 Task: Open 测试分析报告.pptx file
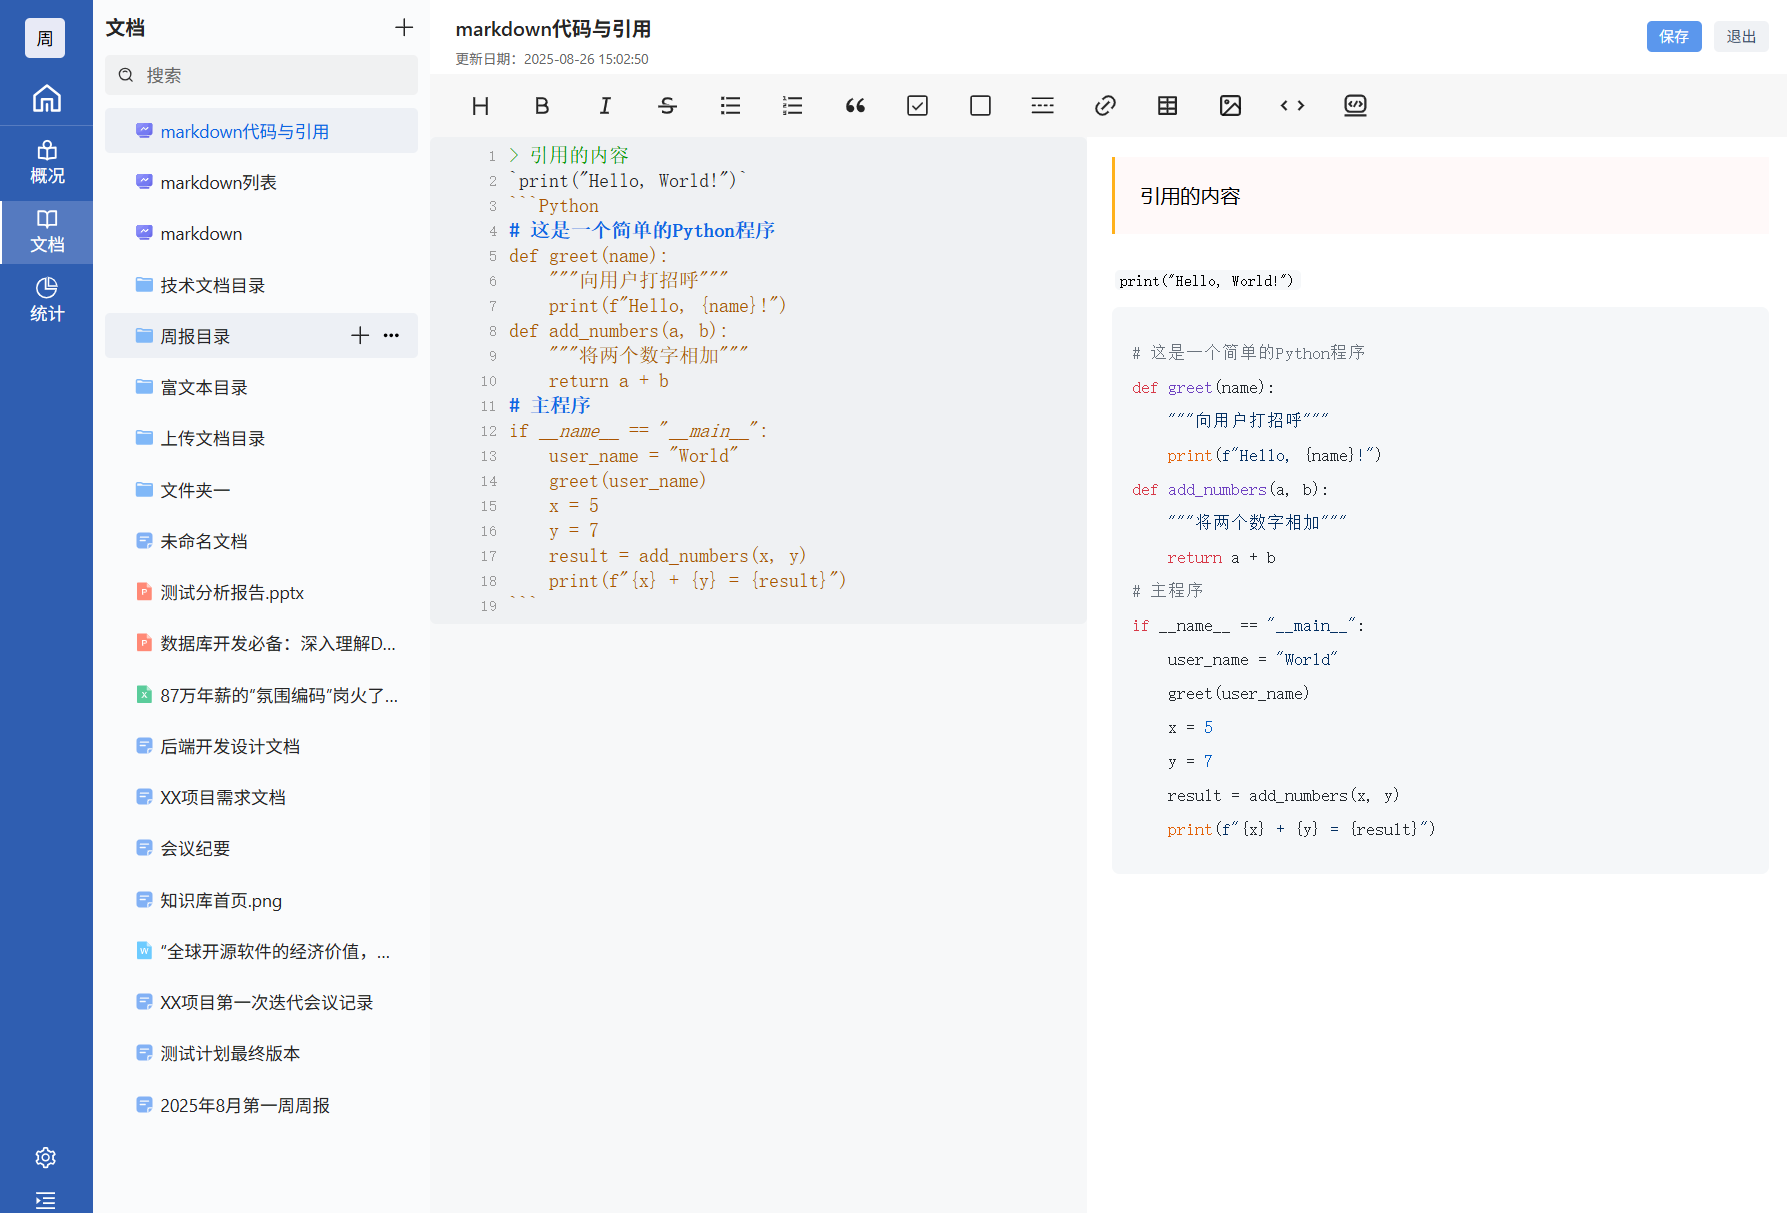click(261, 592)
